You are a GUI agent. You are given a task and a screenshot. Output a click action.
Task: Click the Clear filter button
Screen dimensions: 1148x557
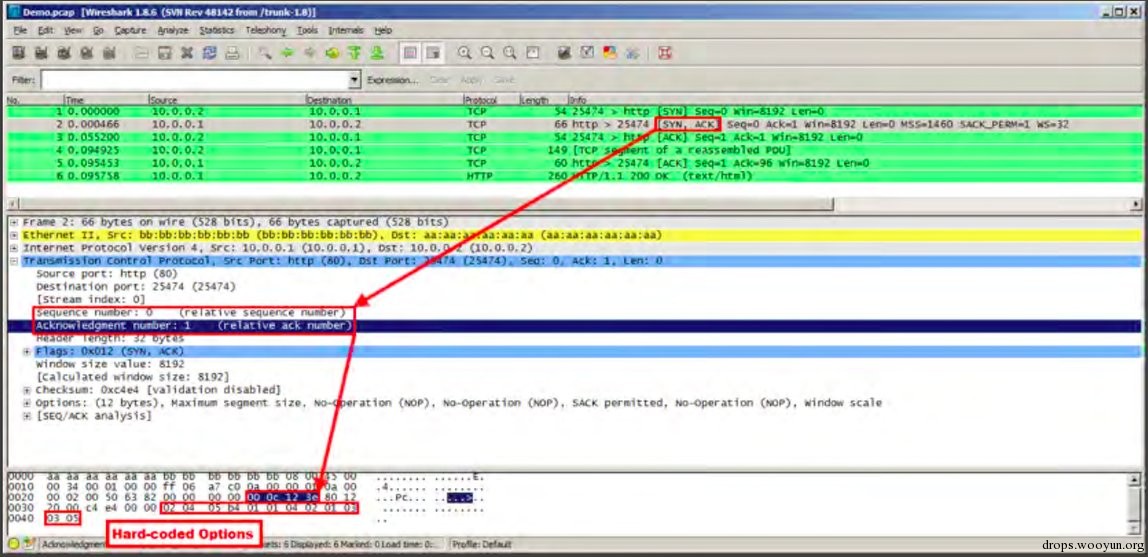[x=439, y=80]
